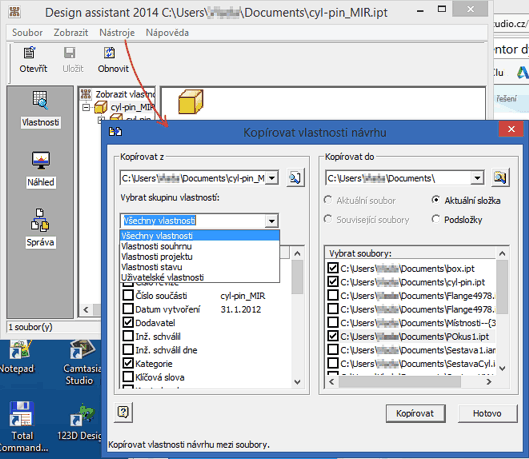Check the Klíčová slova checkbox
Screen dimensions: 529x459
pos(128,376)
